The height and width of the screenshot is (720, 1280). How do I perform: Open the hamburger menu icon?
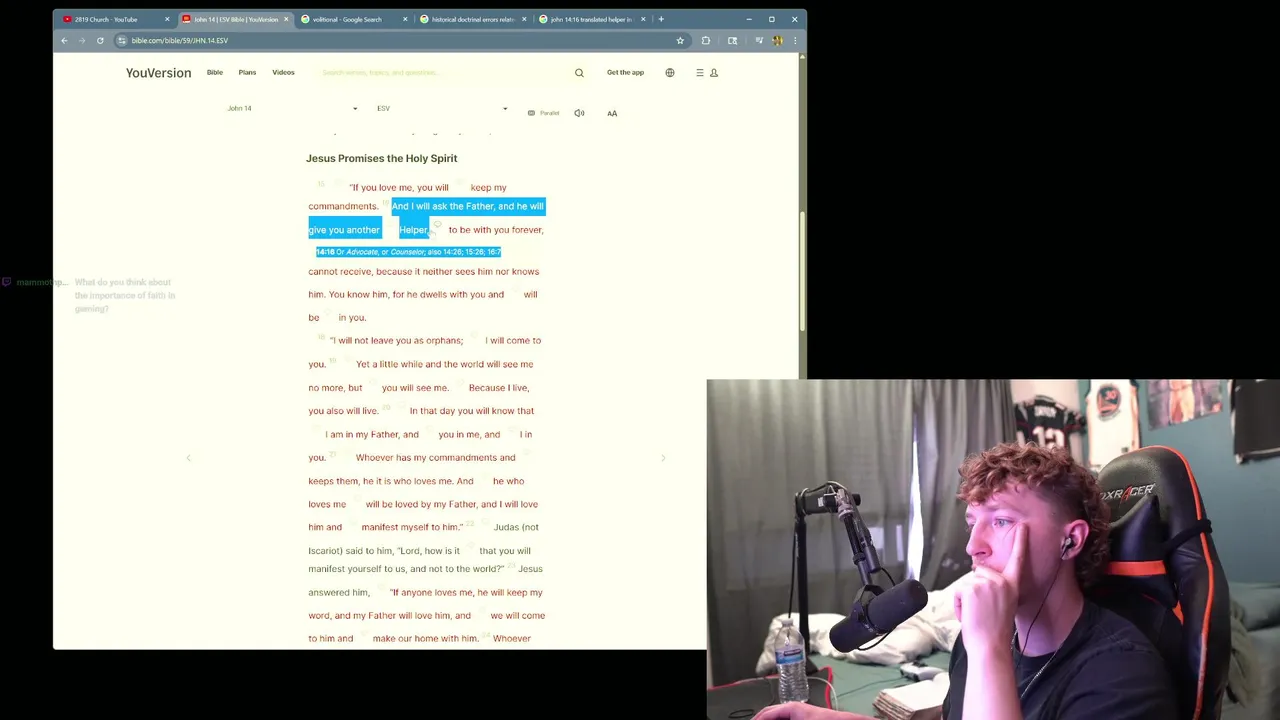700,73
